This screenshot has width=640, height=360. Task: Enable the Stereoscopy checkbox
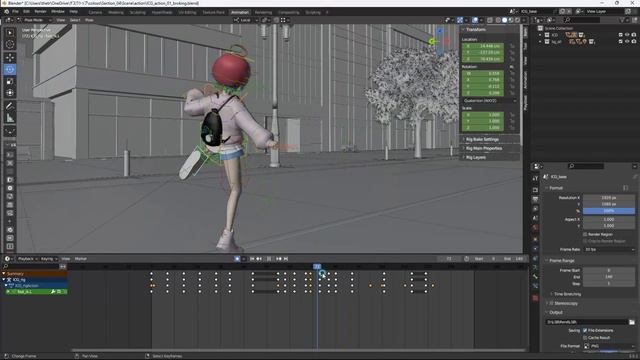click(x=551, y=303)
